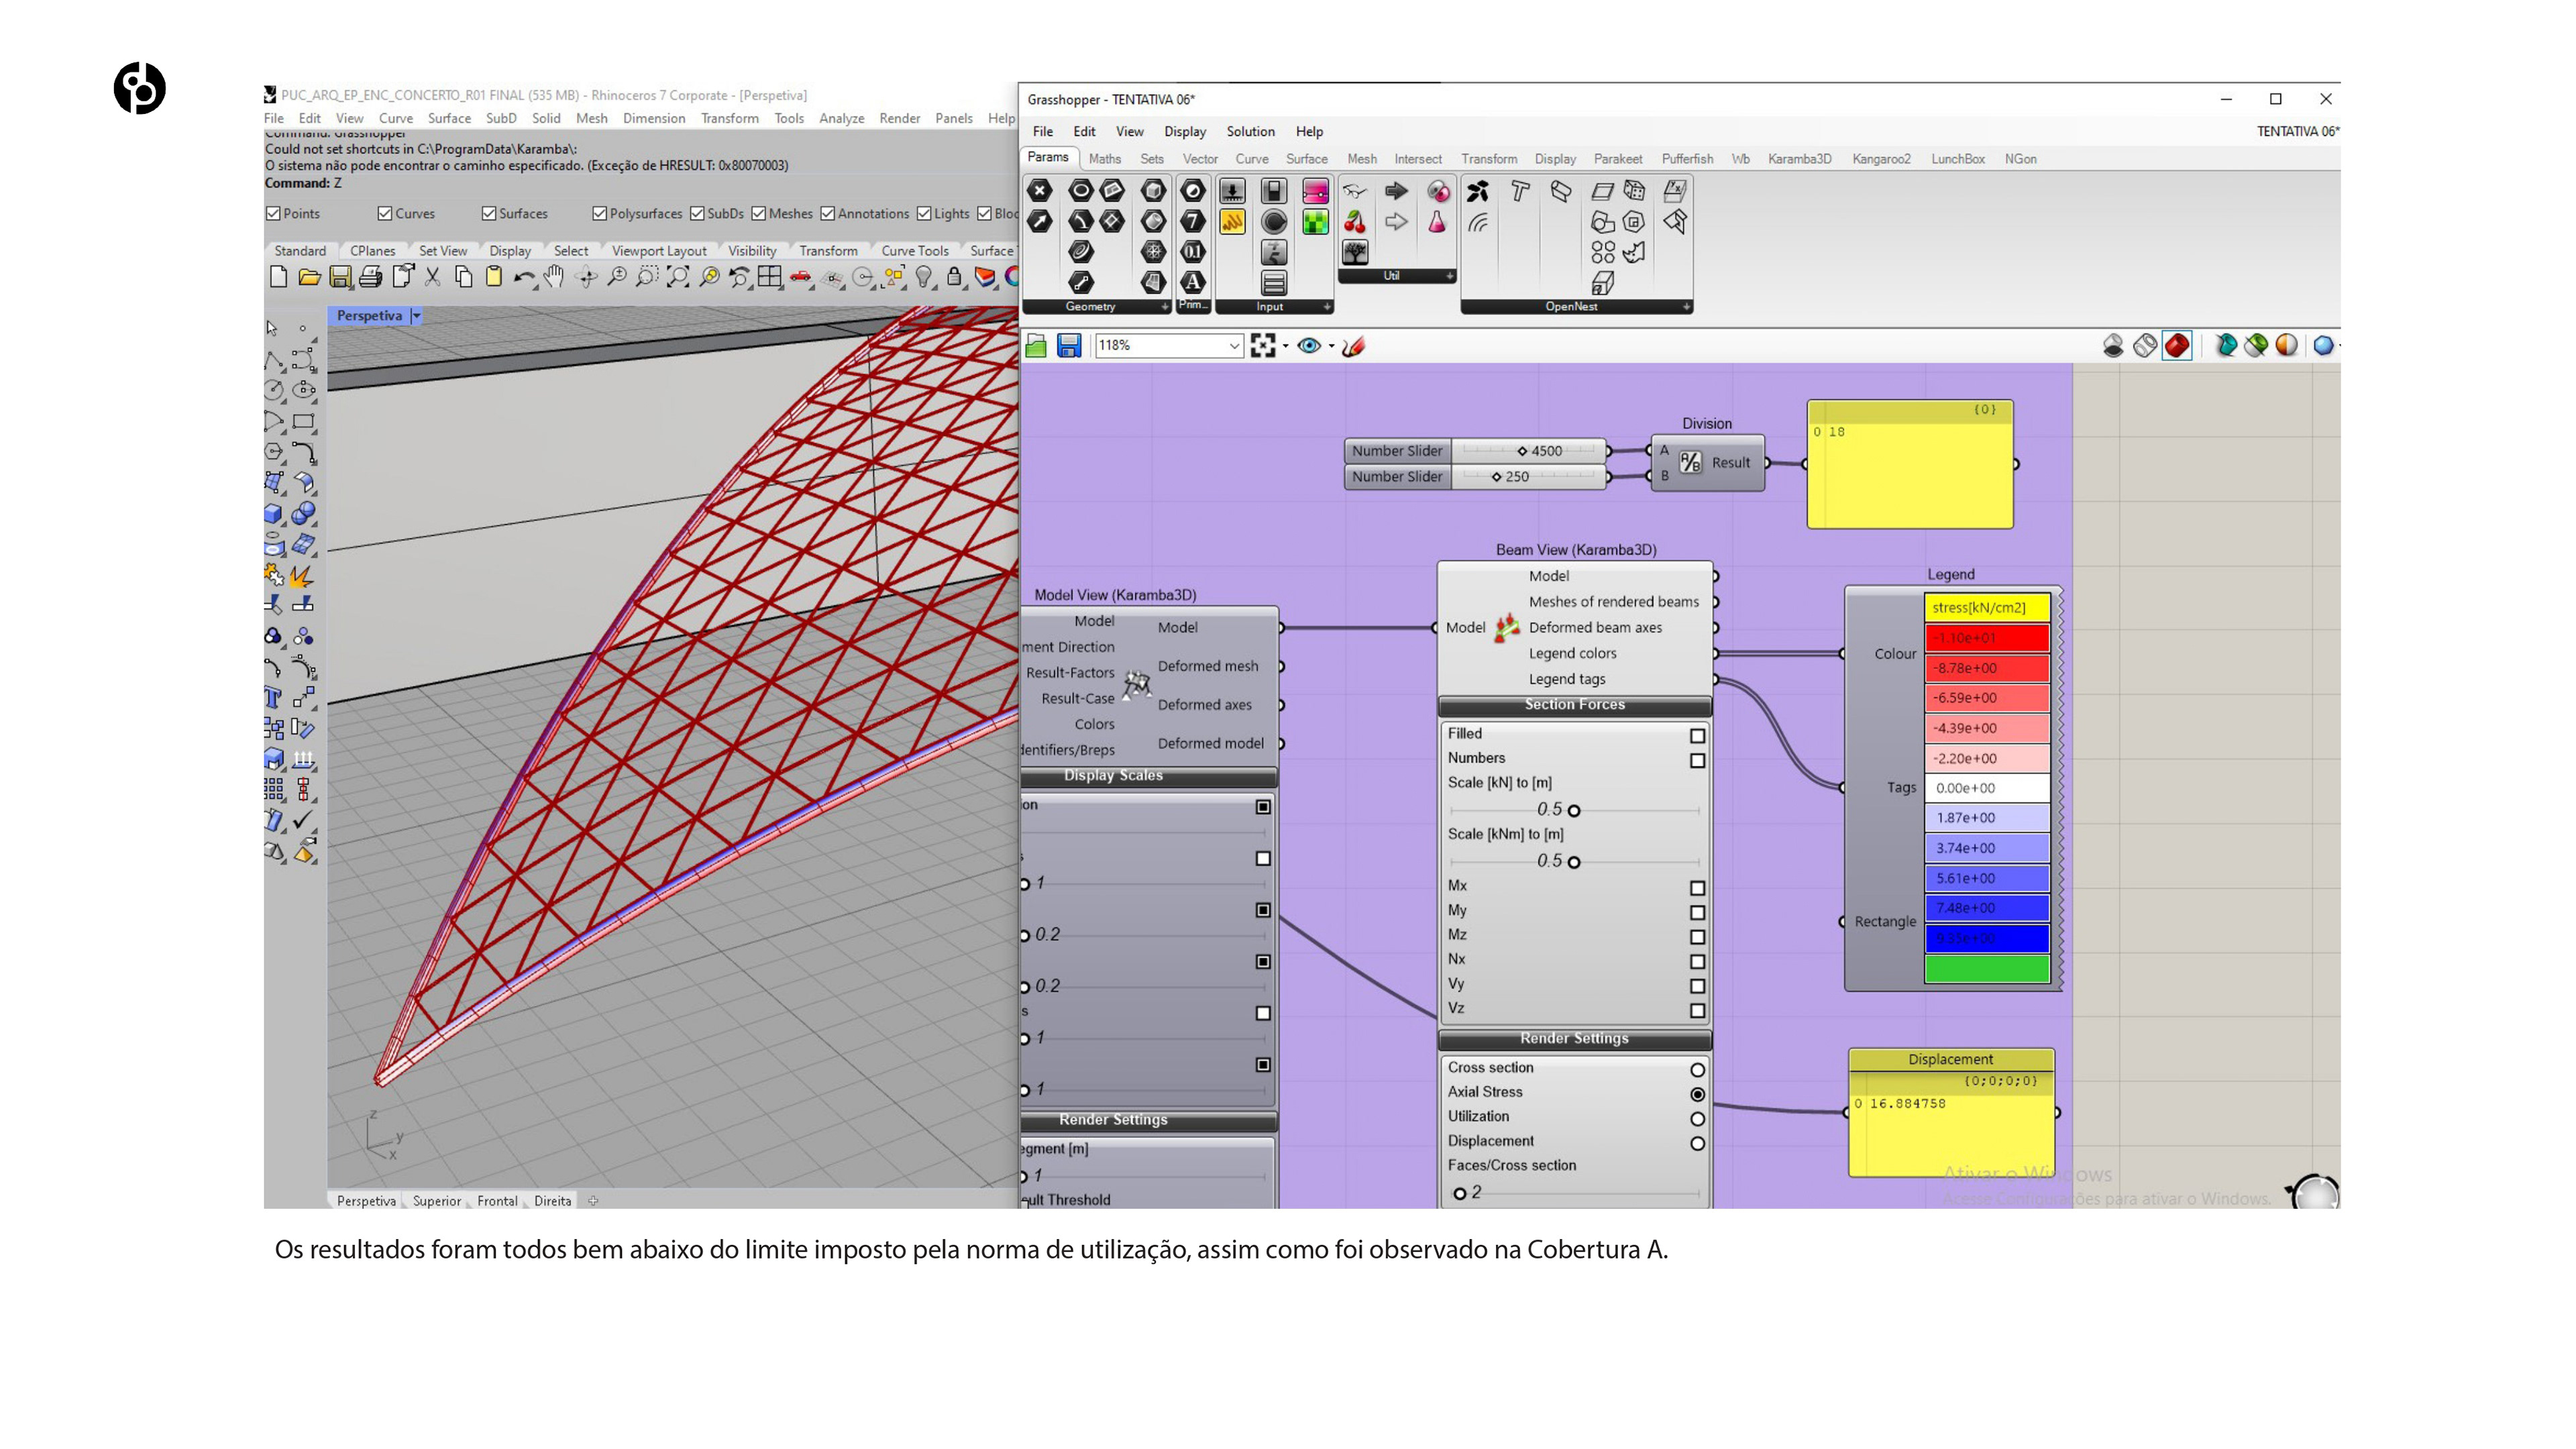The height and width of the screenshot is (1449, 2576).
Task: Switch to the Frontal viewport tab
Action: (497, 1201)
